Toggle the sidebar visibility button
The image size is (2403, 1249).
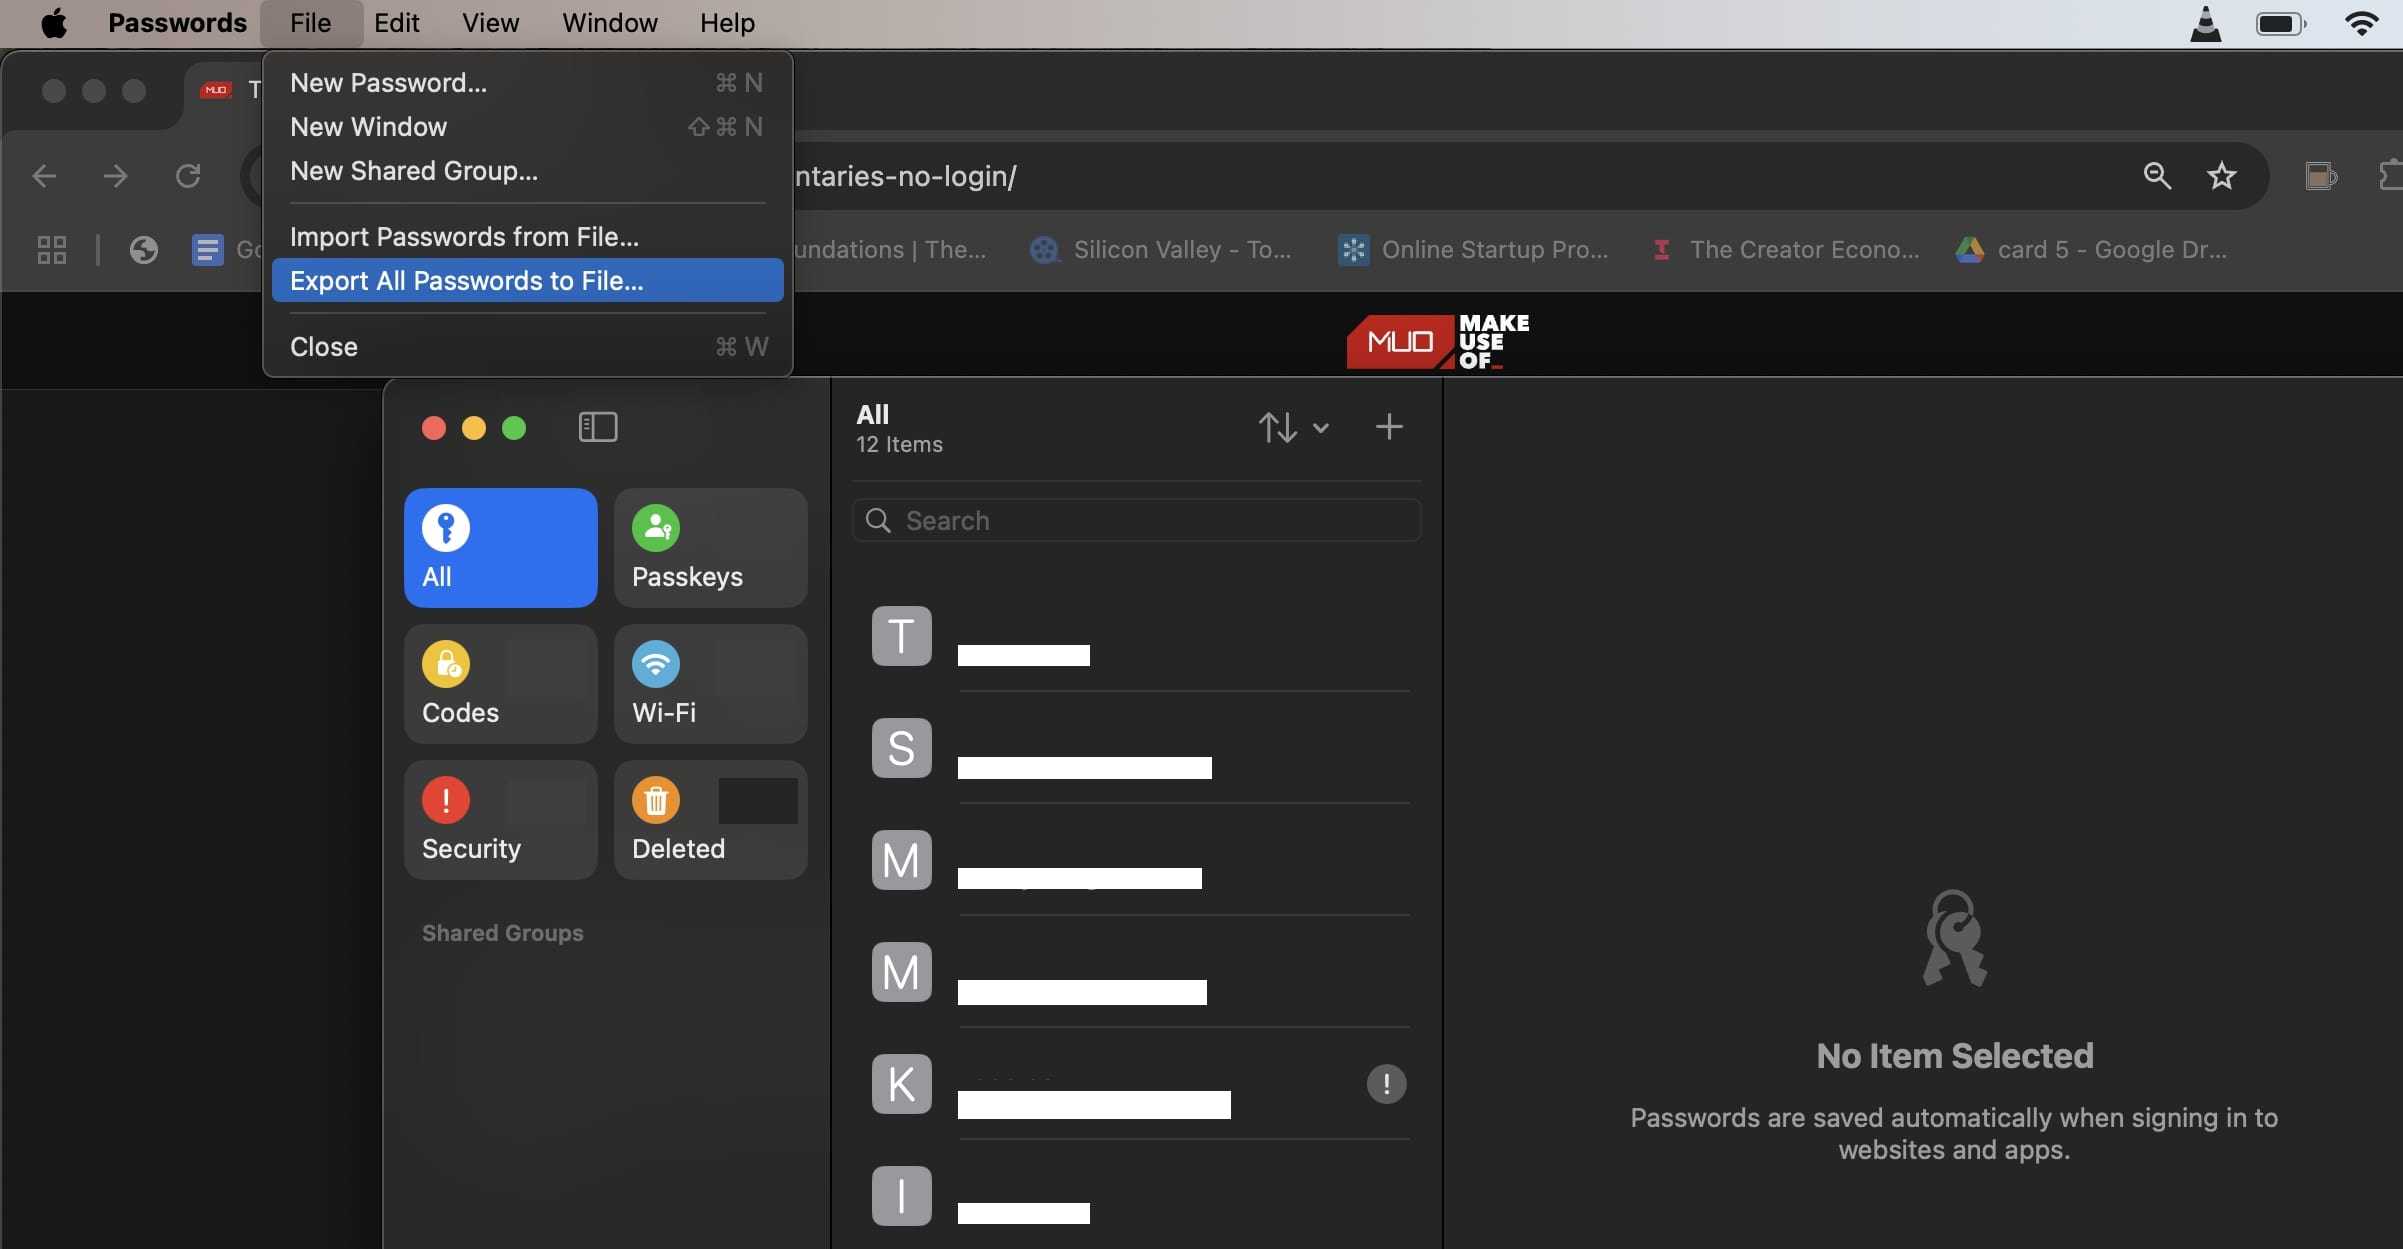click(x=598, y=427)
